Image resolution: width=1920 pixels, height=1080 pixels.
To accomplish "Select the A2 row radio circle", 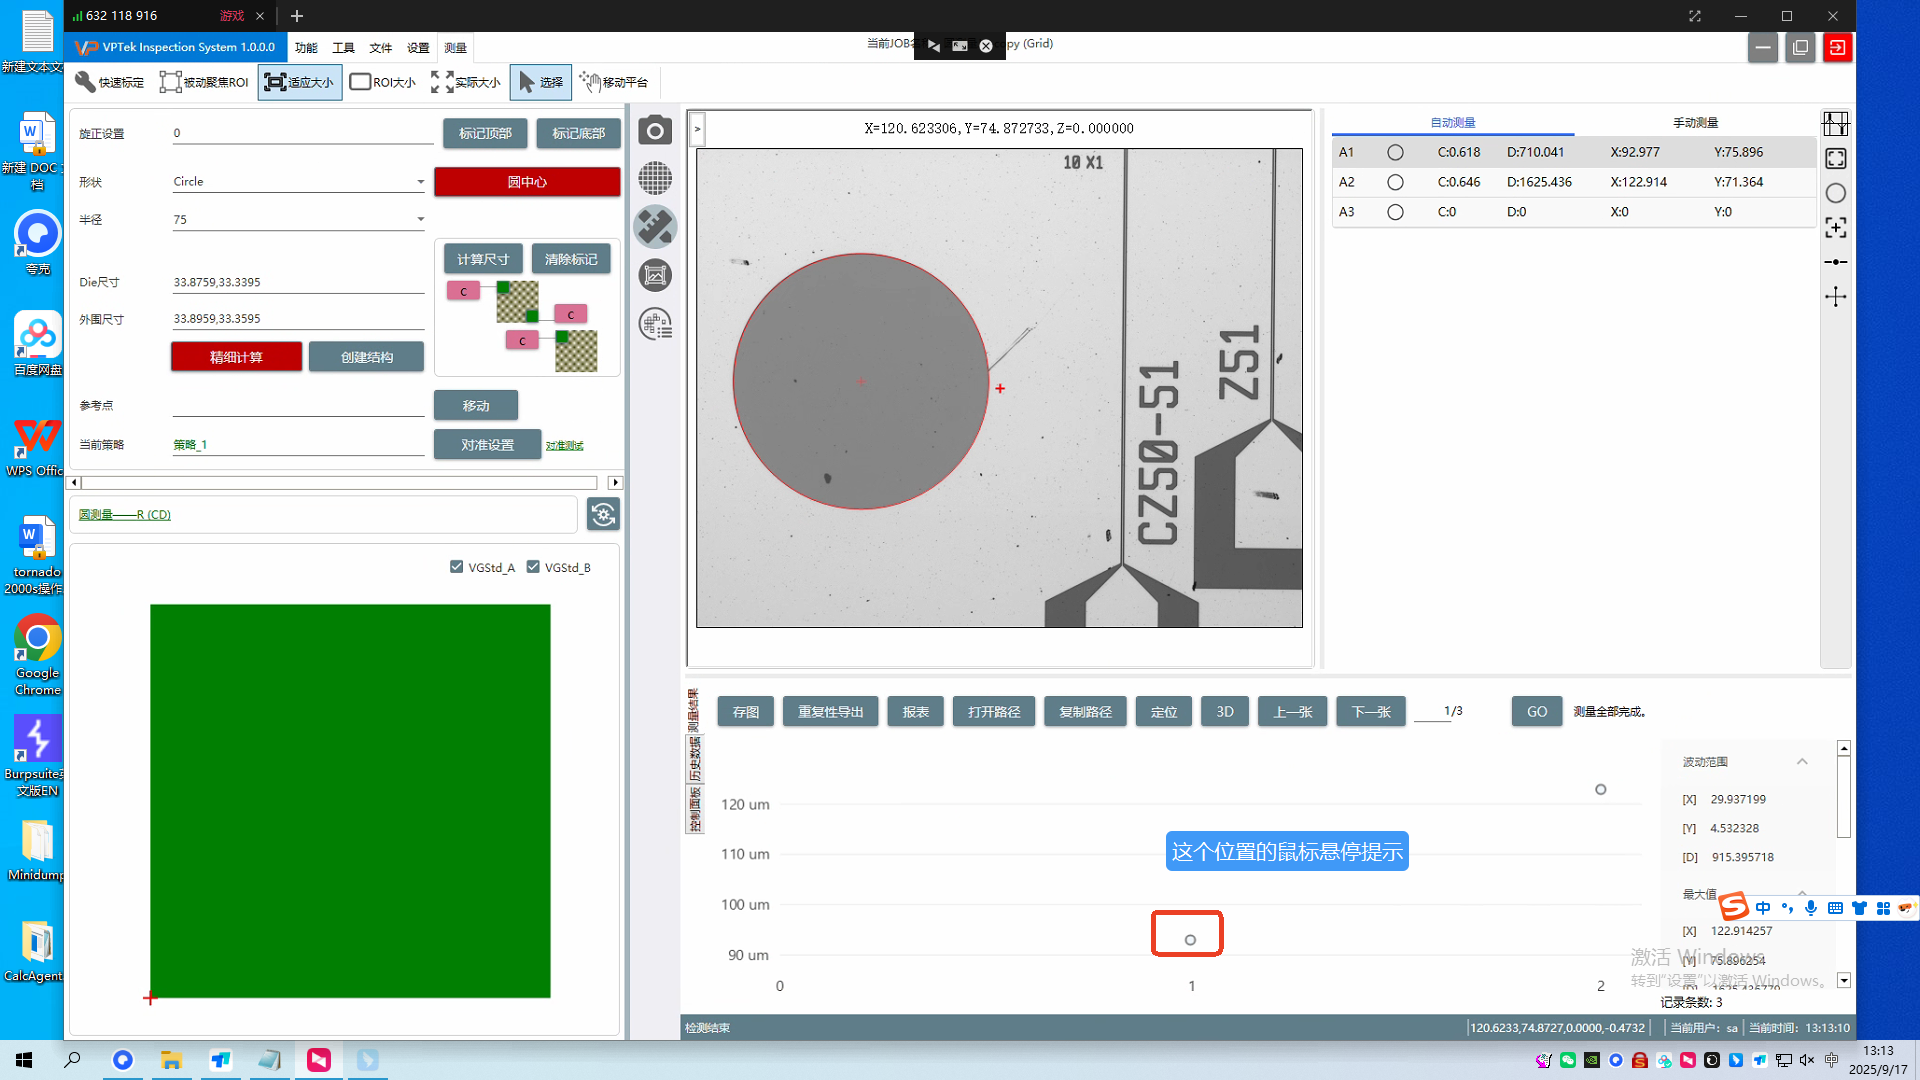I will (x=1395, y=182).
